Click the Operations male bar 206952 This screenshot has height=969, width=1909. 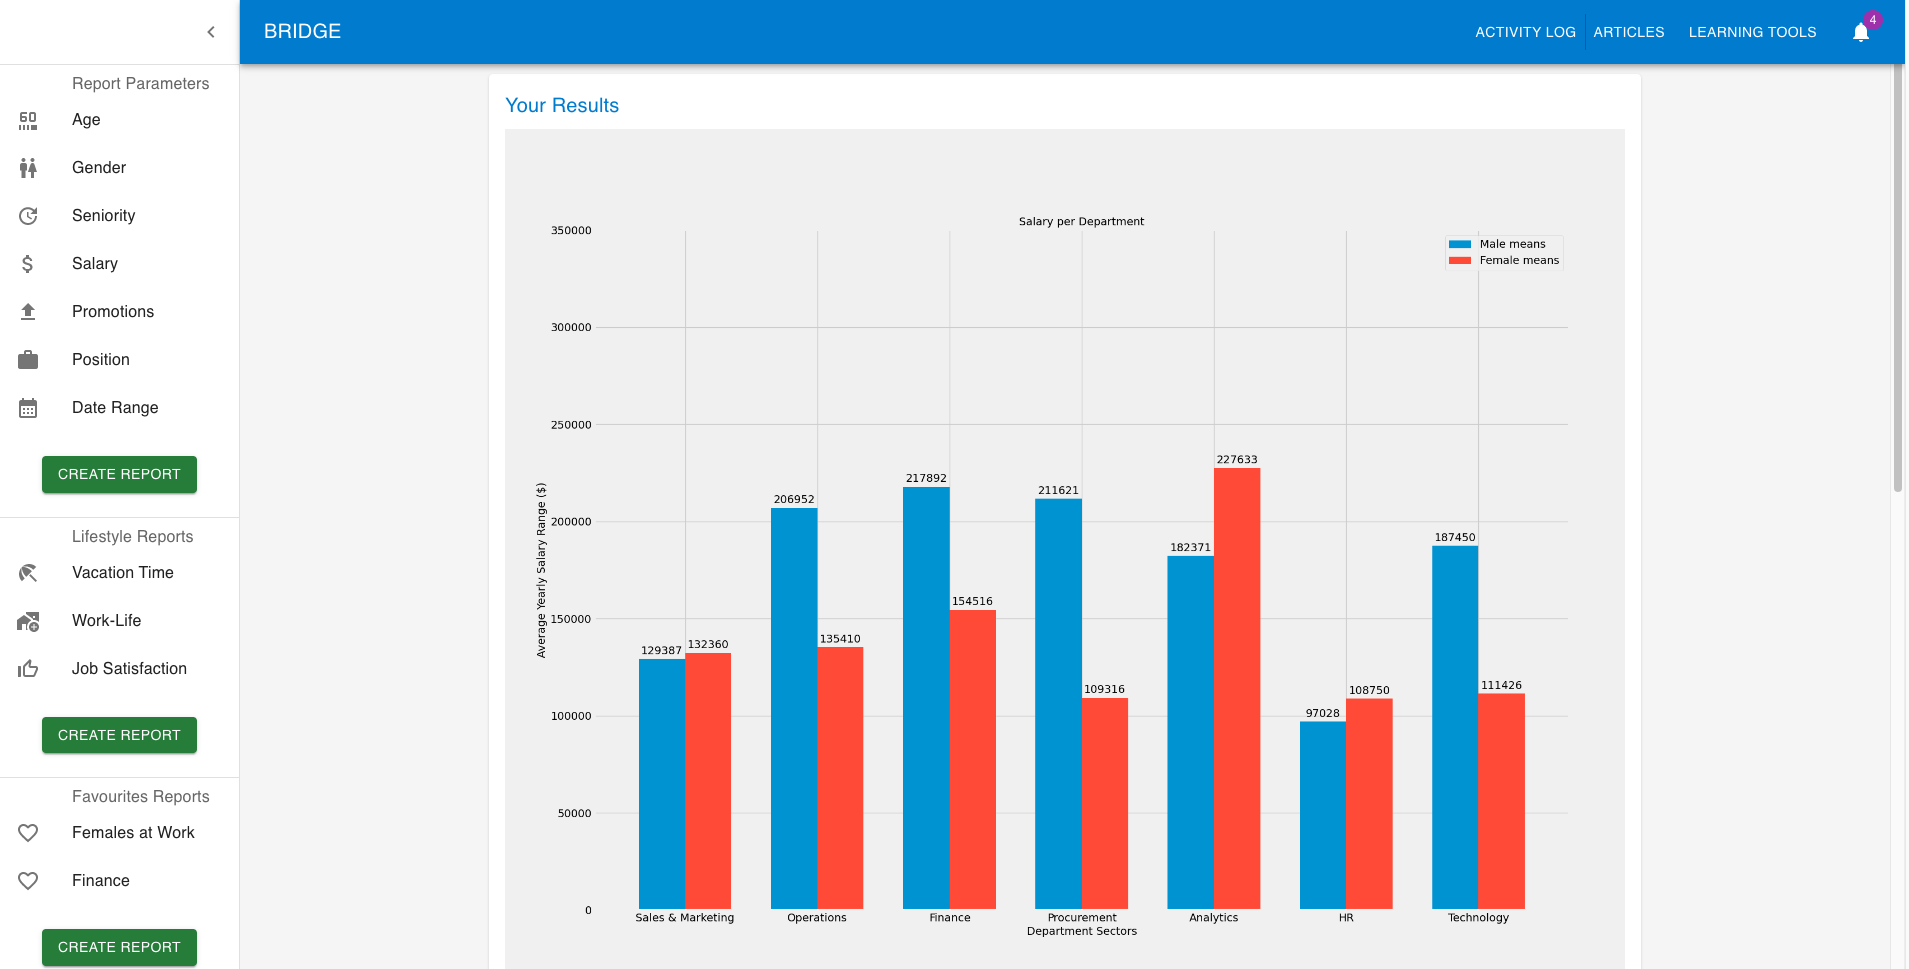pos(794,708)
